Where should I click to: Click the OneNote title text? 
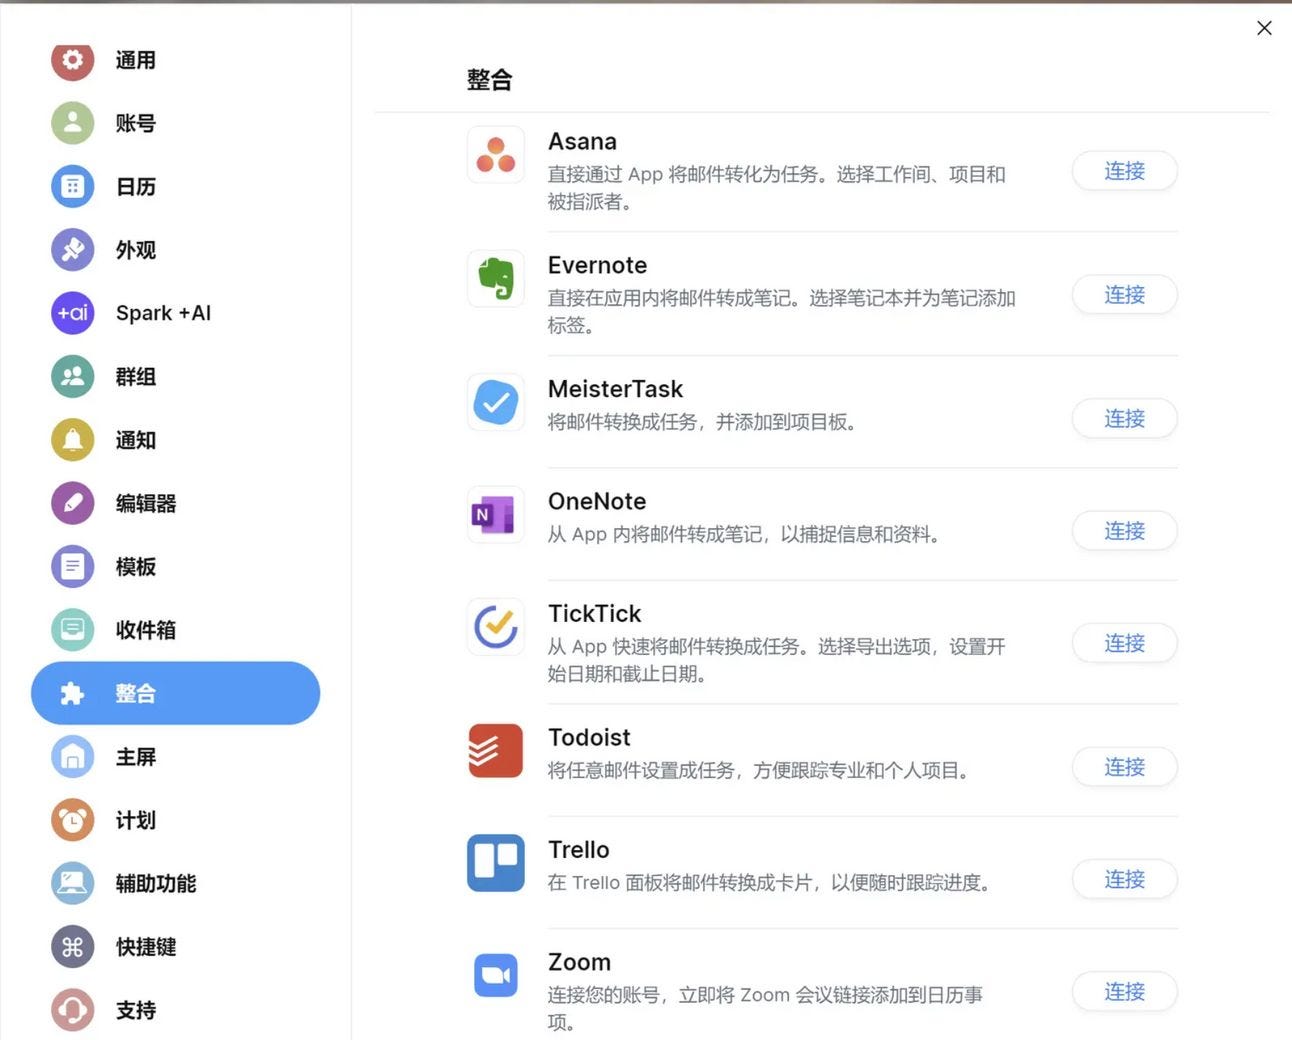click(x=597, y=501)
